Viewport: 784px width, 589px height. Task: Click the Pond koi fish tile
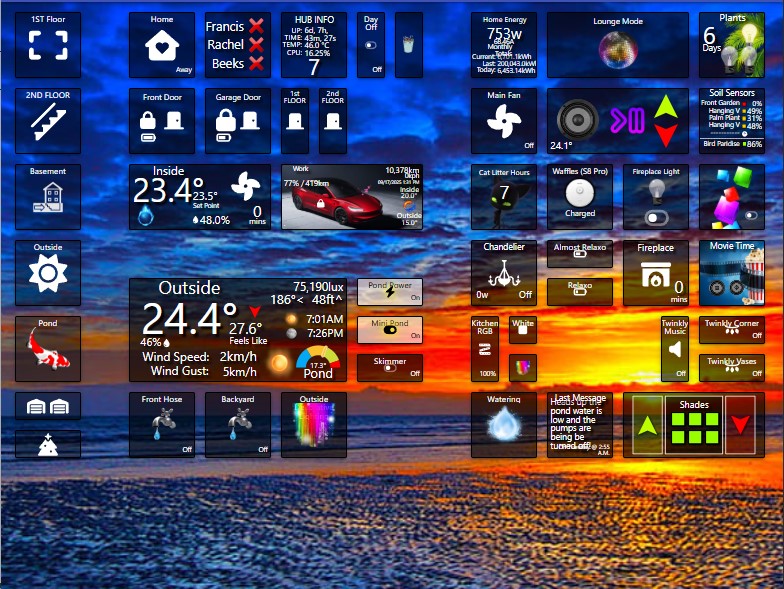[47, 348]
